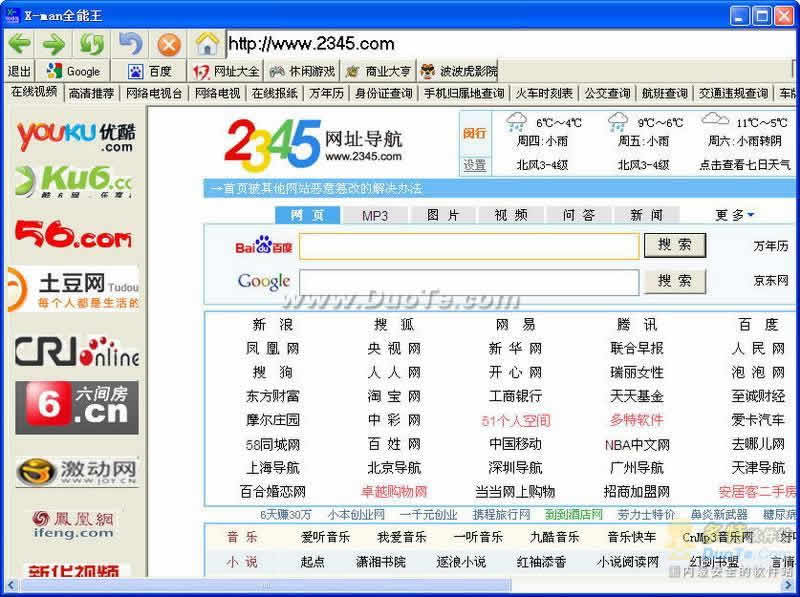Select the 图片 search tab
Viewport: 800px width, 597px height.
click(x=443, y=215)
